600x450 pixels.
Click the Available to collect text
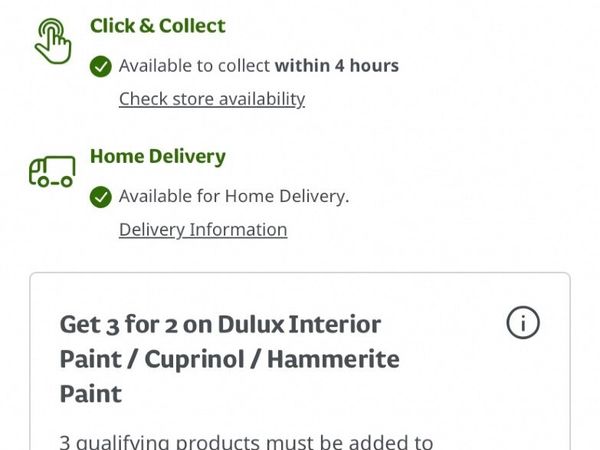(x=194, y=66)
